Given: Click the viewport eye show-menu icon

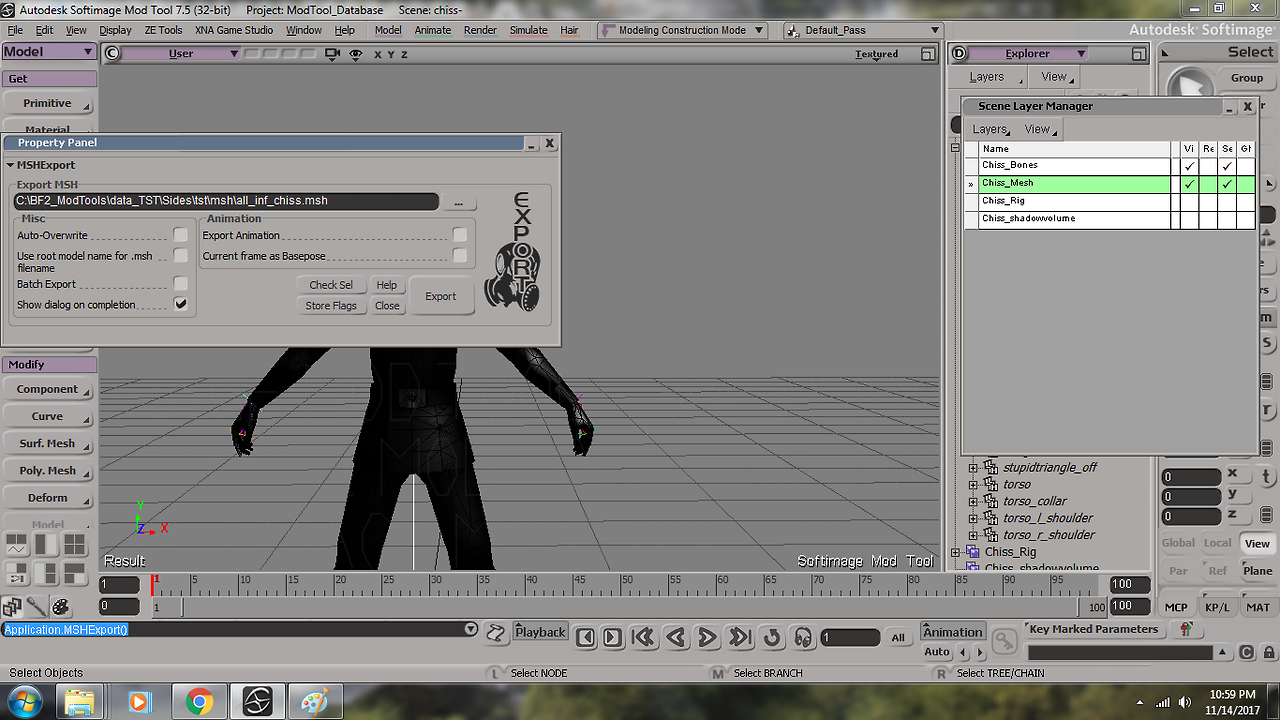Looking at the screenshot, I should pyautogui.click(x=355, y=54).
